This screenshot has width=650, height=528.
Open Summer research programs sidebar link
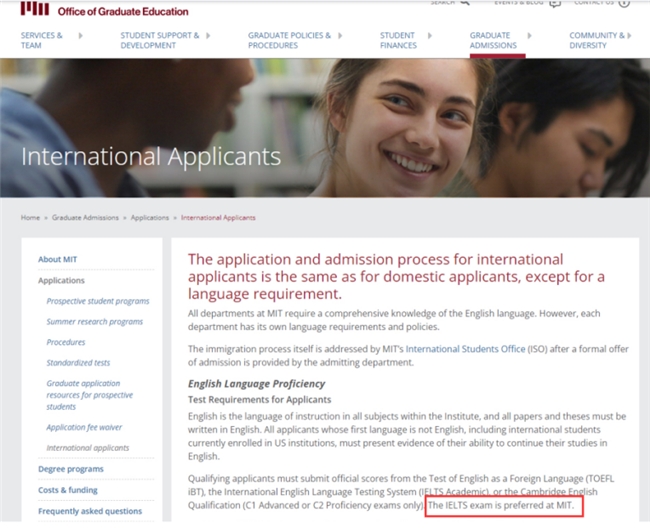point(95,322)
